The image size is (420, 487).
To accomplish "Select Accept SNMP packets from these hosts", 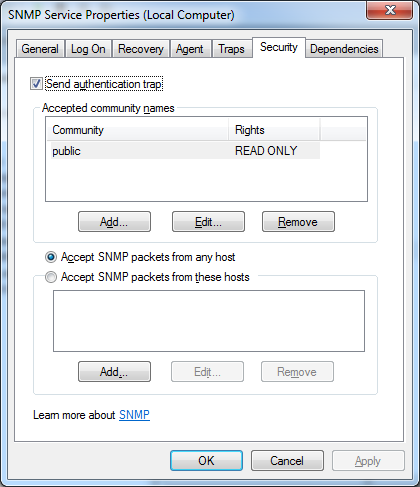I will (x=51, y=277).
